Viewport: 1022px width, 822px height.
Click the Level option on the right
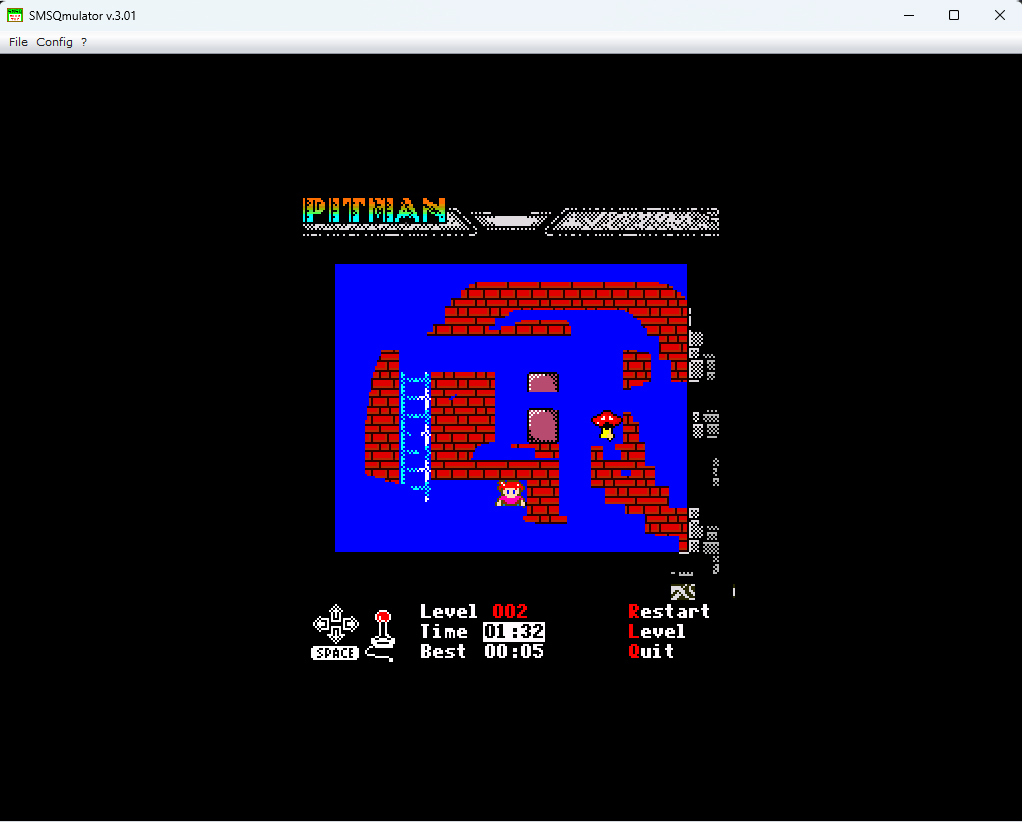pos(656,632)
